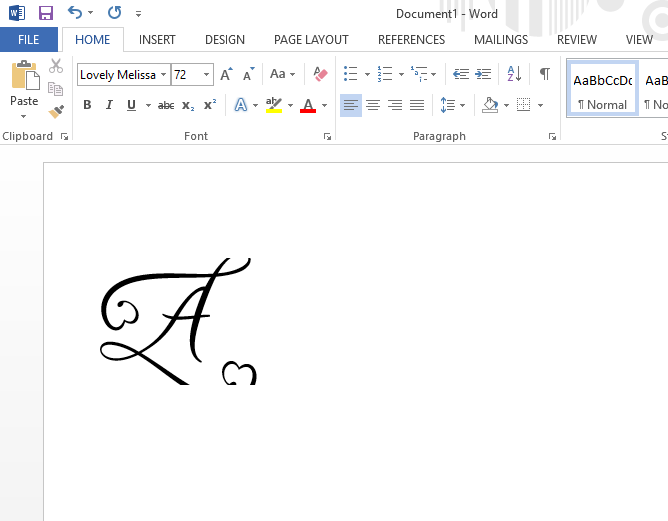Open the Shading color dropdown arrow

point(506,105)
